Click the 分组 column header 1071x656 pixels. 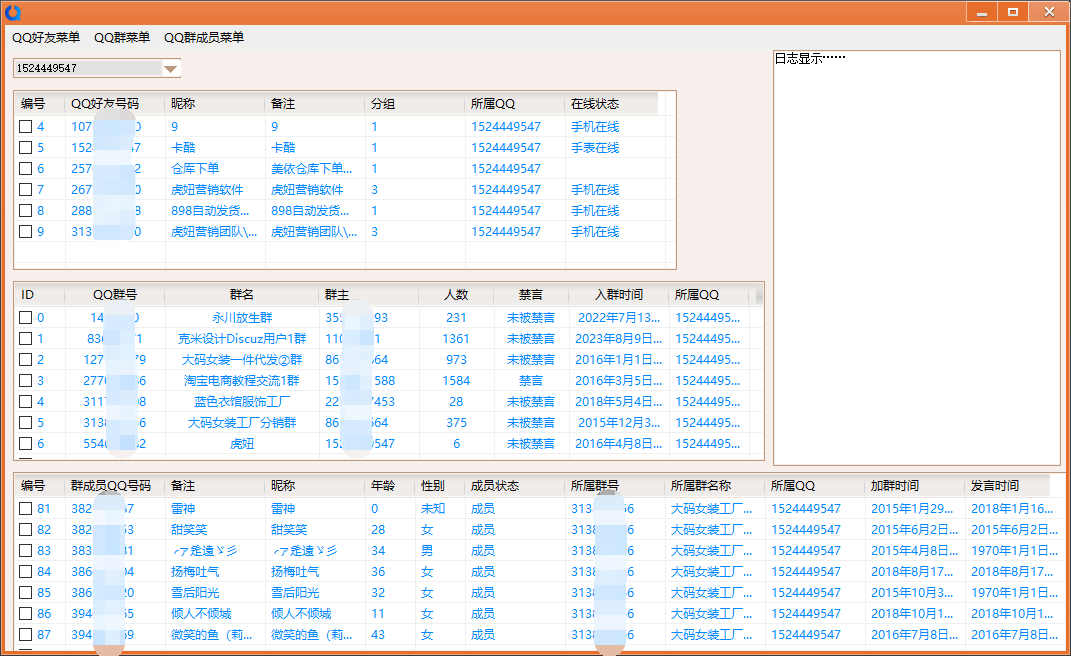point(415,104)
